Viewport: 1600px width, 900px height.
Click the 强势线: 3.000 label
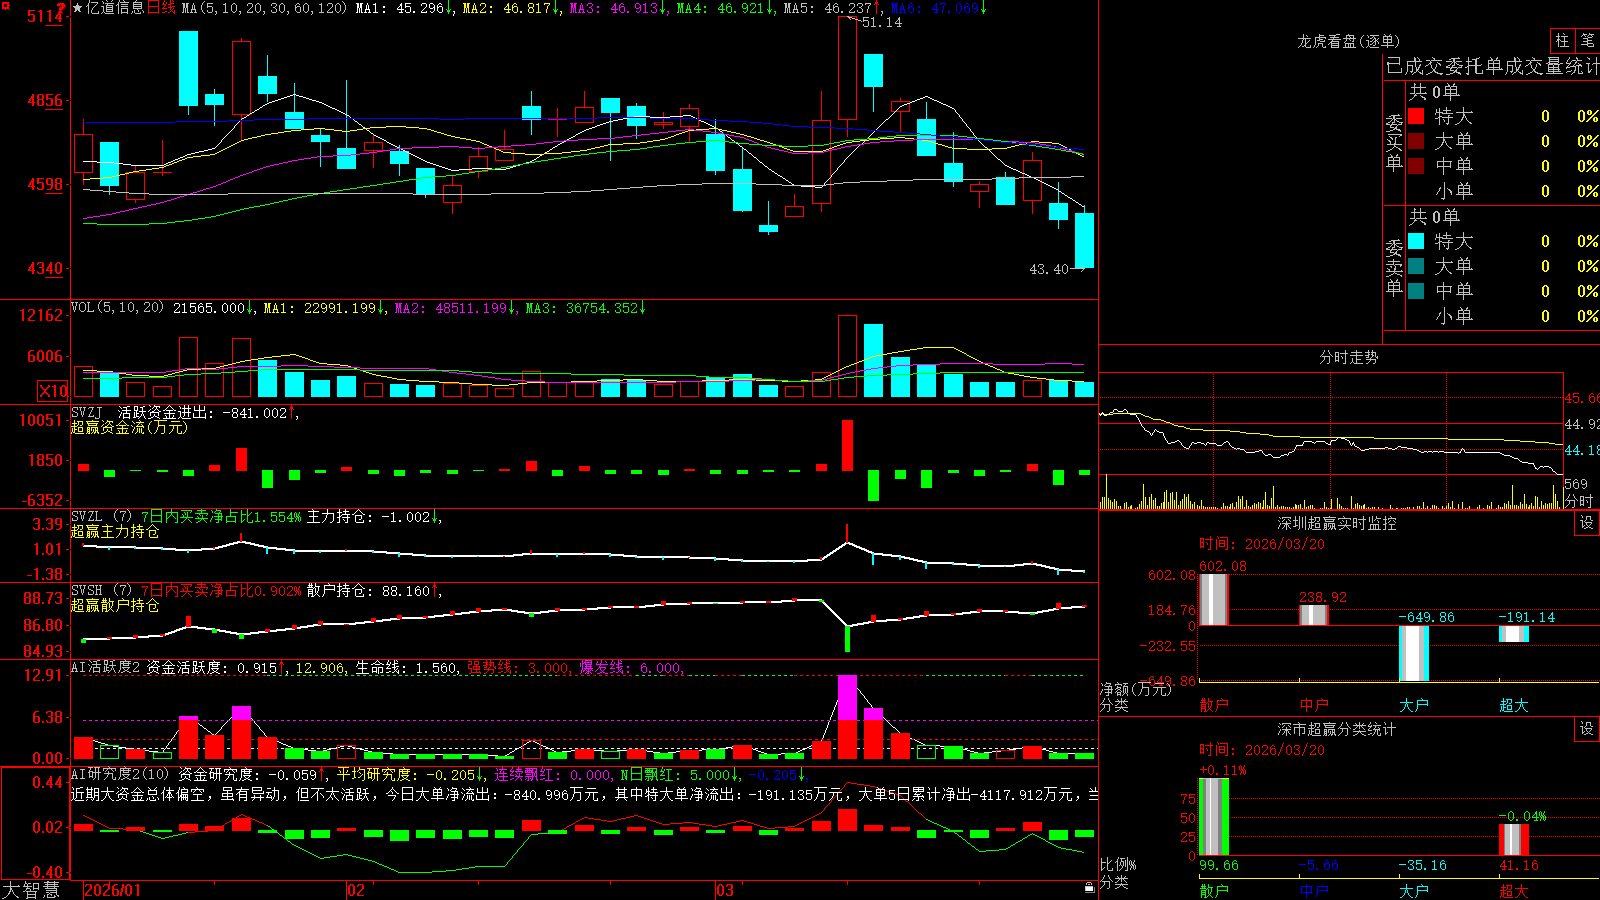pos(519,667)
